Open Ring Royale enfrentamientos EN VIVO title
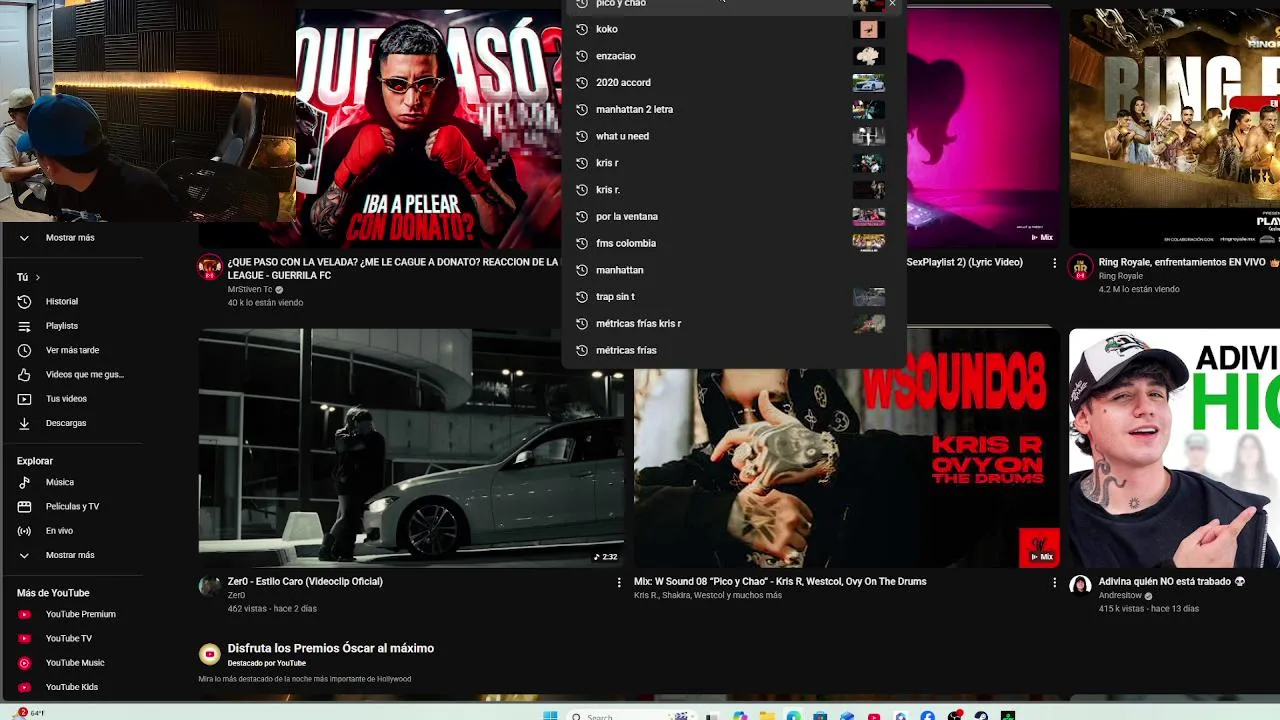Viewport: 1280px width, 720px height. pyautogui.click(x=1189, y=262)
